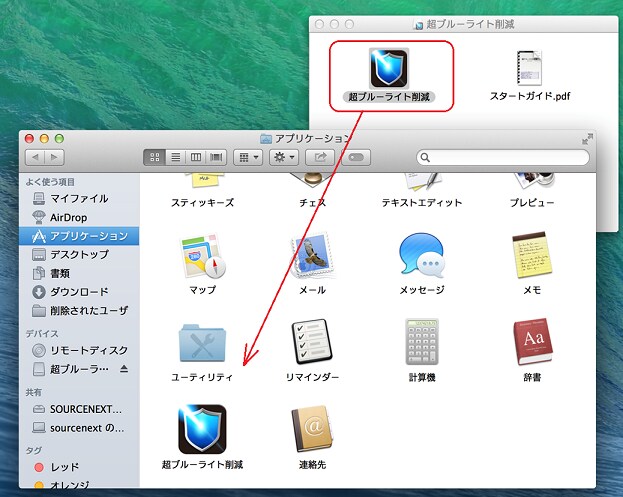Click the 共有 sidebar header
The height and width of the screenshot is (497, 623).
[x=33, y=393]
